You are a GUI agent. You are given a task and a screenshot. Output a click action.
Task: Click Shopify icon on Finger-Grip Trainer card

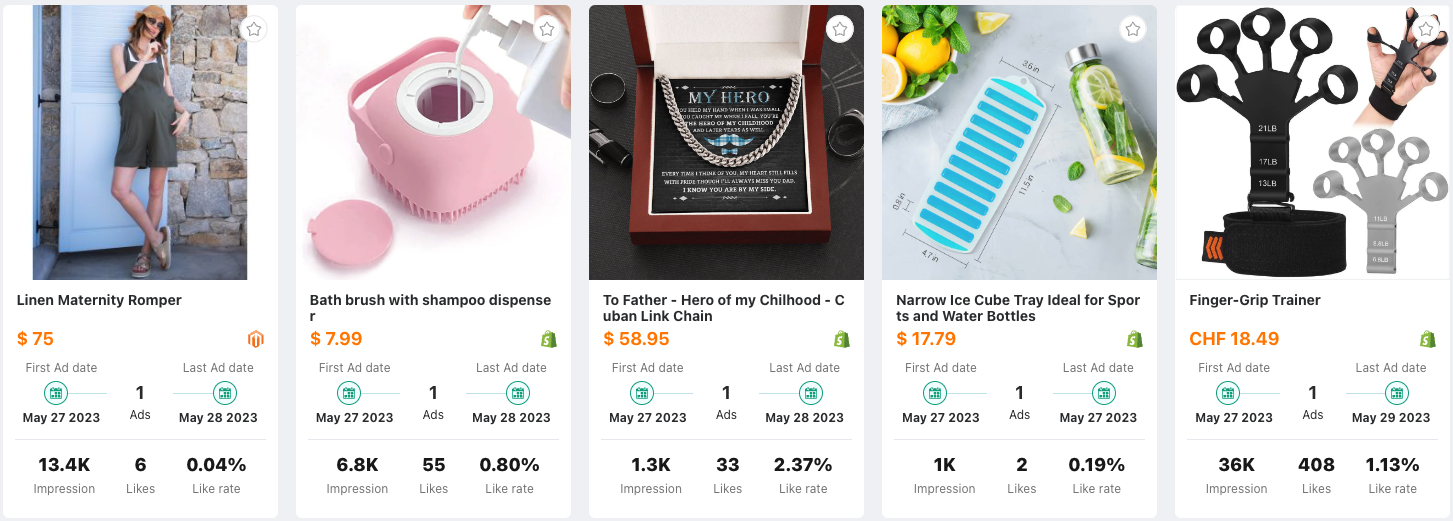click(x=1428, y=339)
